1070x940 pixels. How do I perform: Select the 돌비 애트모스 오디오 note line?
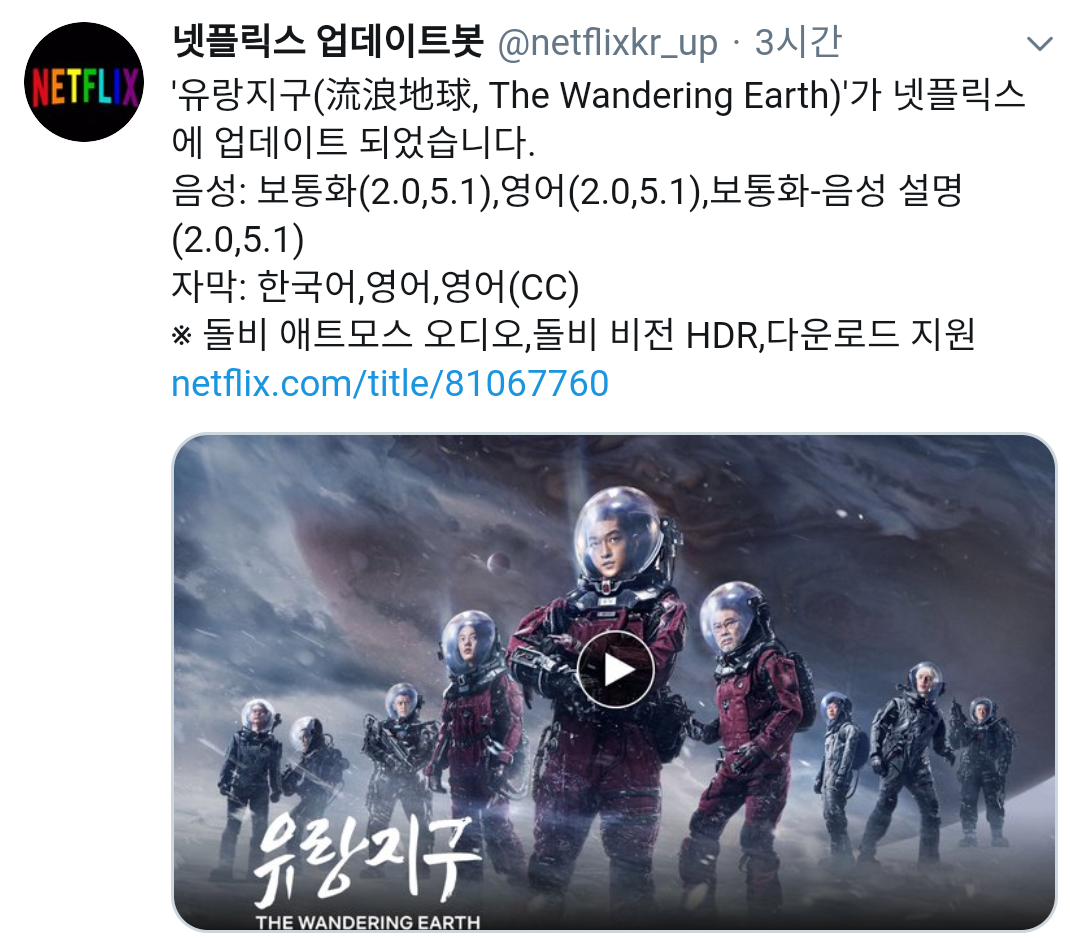[x=573, y=335]
